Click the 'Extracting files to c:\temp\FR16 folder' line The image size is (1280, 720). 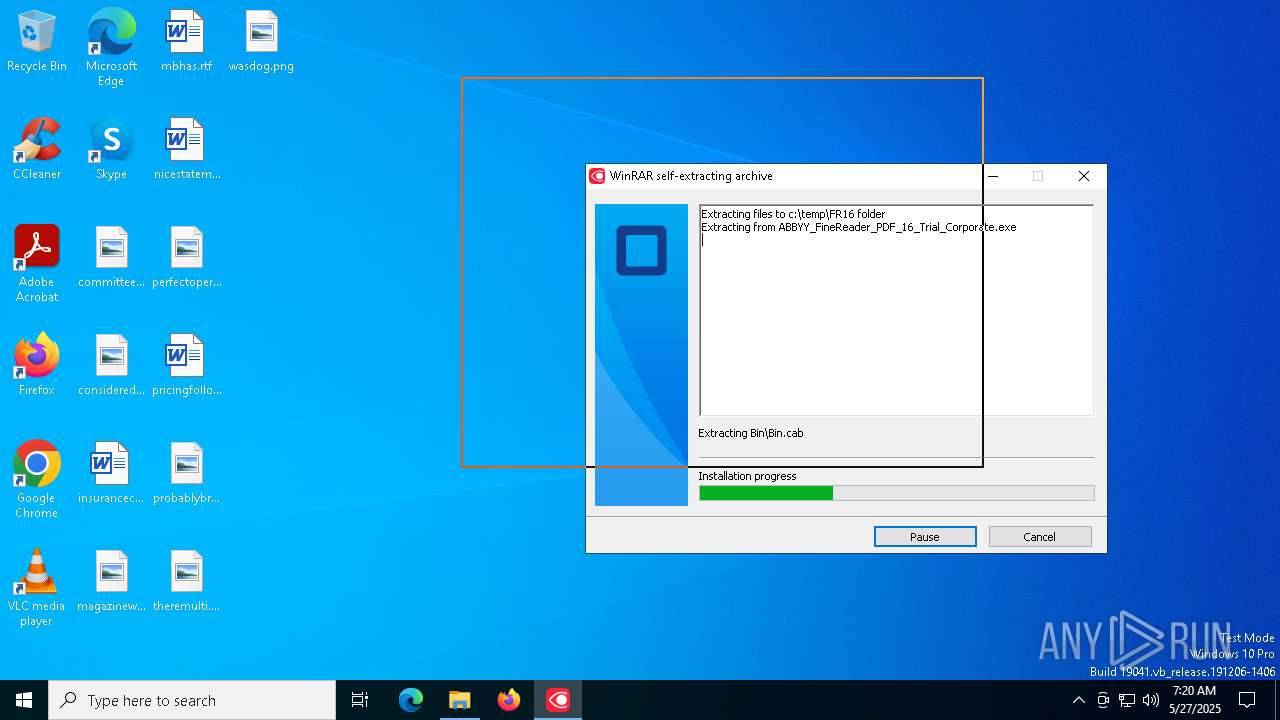point(793,214)
